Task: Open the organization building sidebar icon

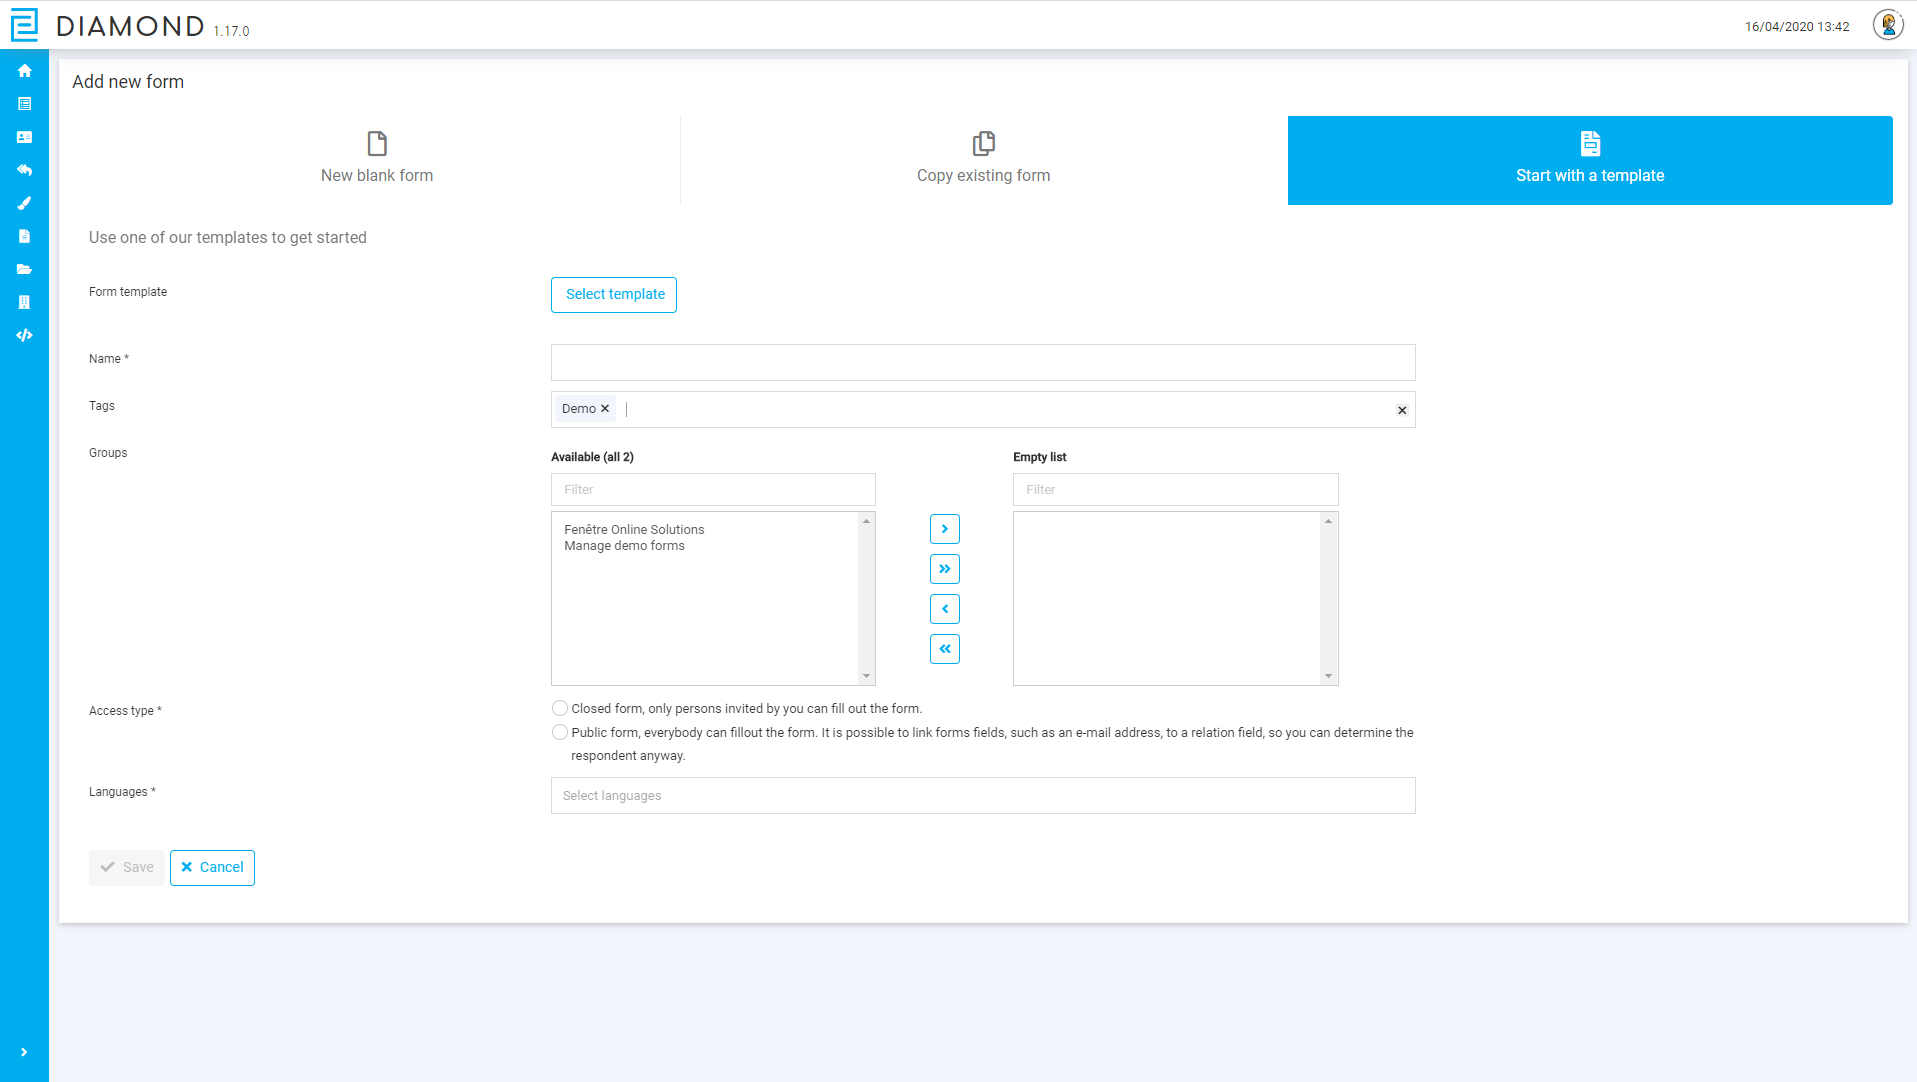Action: 24,302
